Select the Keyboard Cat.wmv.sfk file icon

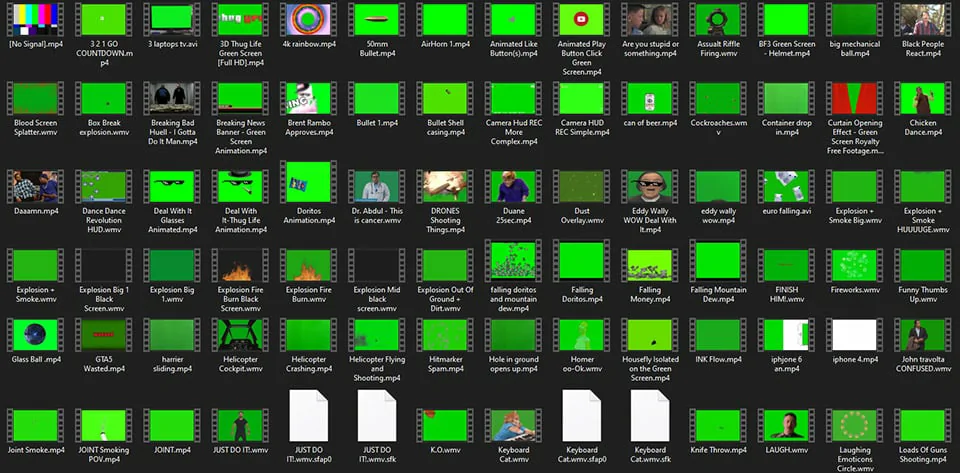click(x=649, y=415)
